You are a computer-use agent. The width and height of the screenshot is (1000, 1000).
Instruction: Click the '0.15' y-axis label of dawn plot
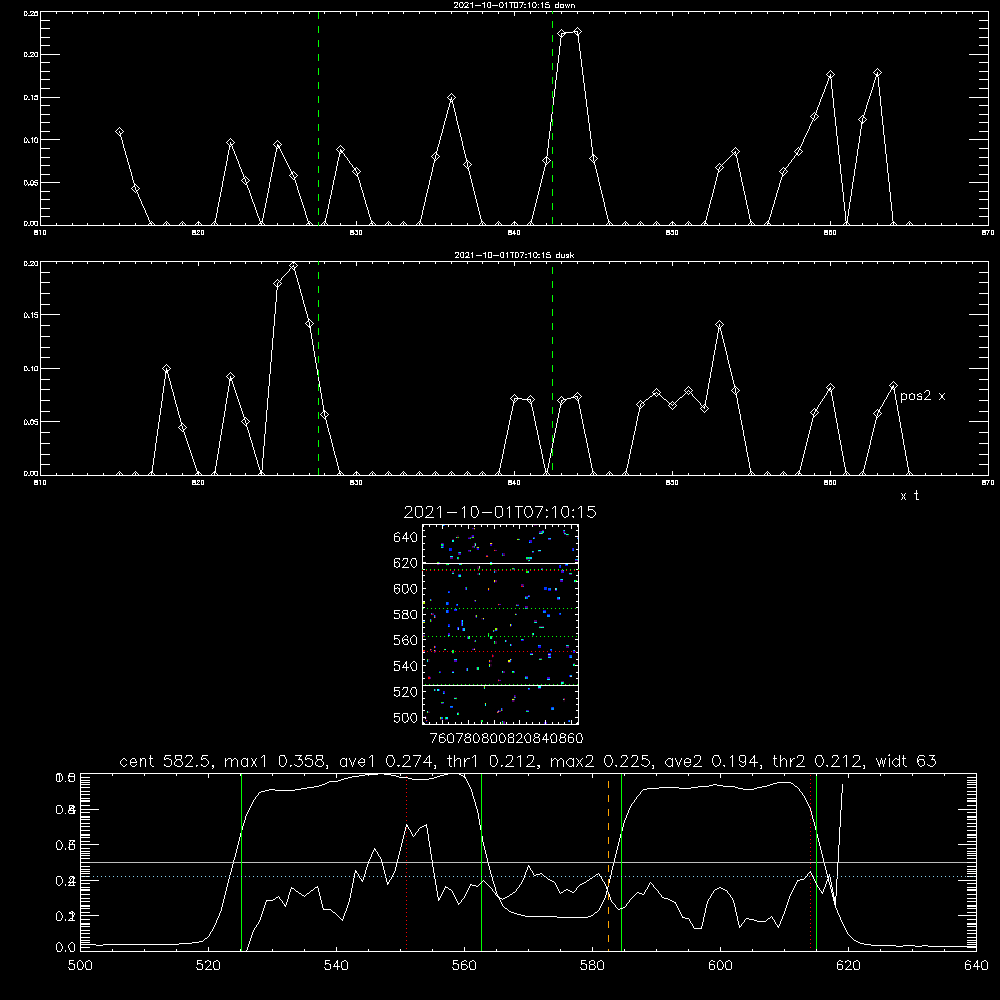click(31, 98)
